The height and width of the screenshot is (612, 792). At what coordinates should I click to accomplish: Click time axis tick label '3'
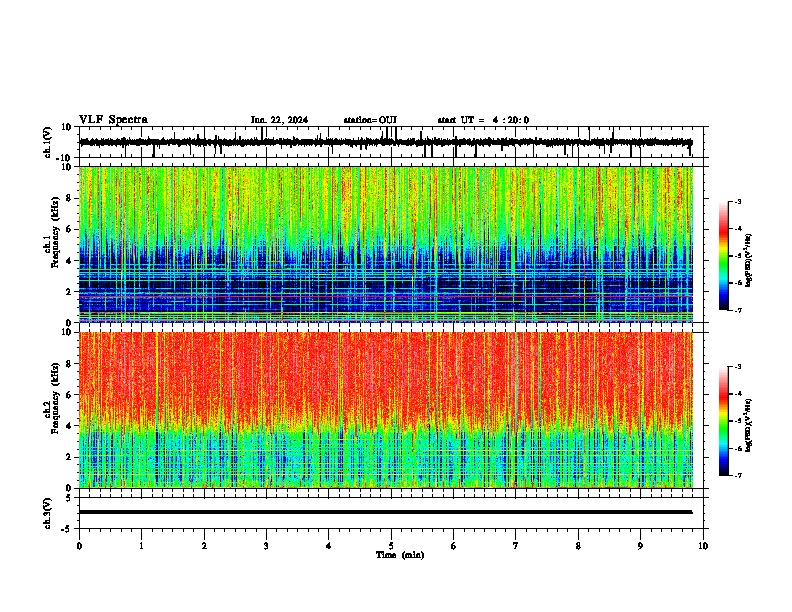coord(266,546)
